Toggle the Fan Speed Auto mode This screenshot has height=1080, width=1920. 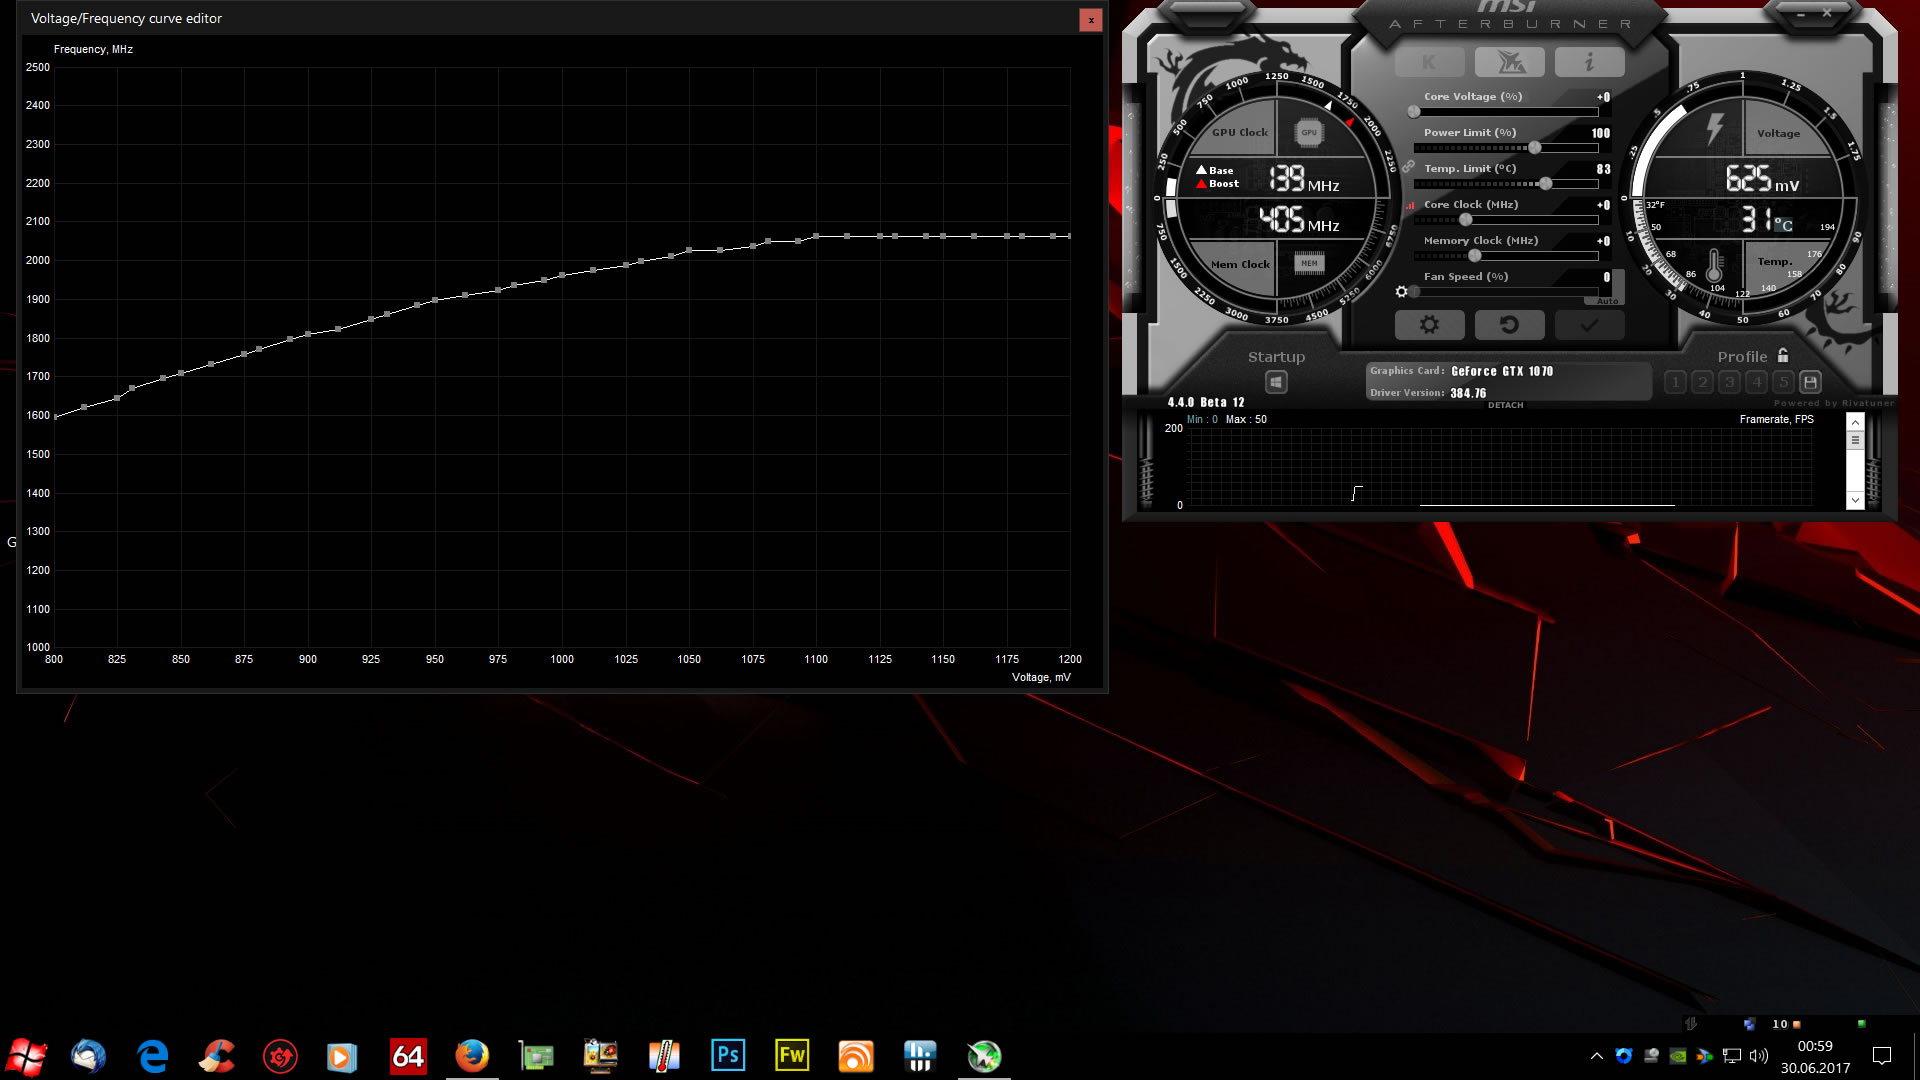pos(1606,301)
